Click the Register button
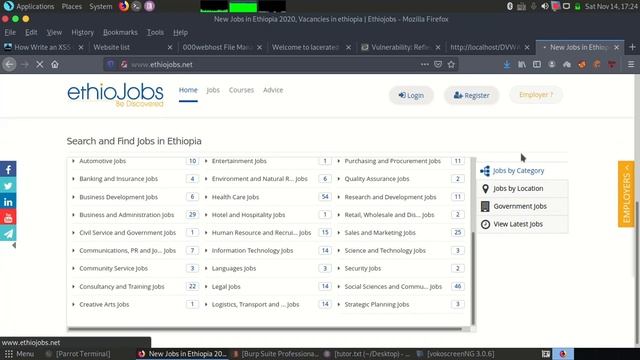Screen dimensions: 640x360 pyautogui.click(x=471, y=95)
